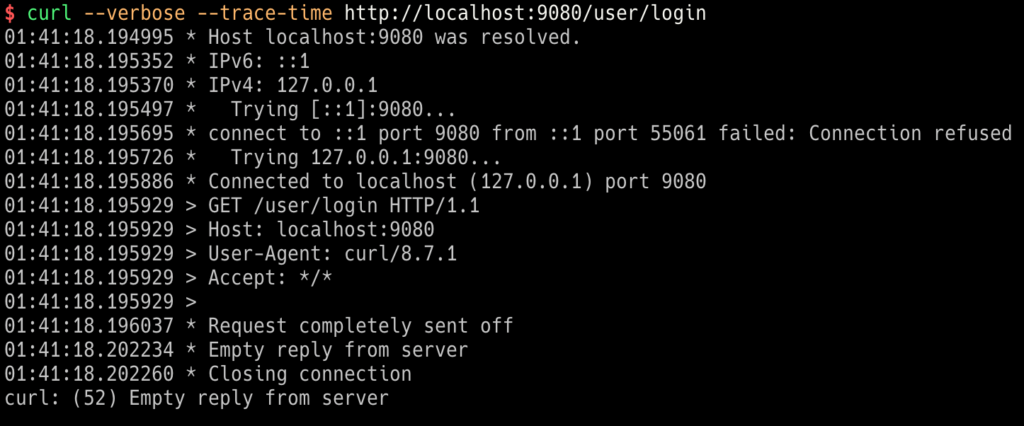Click the "Trying [::1]:9080..." text
This screenshot has width=1024, height=426.
343,110
